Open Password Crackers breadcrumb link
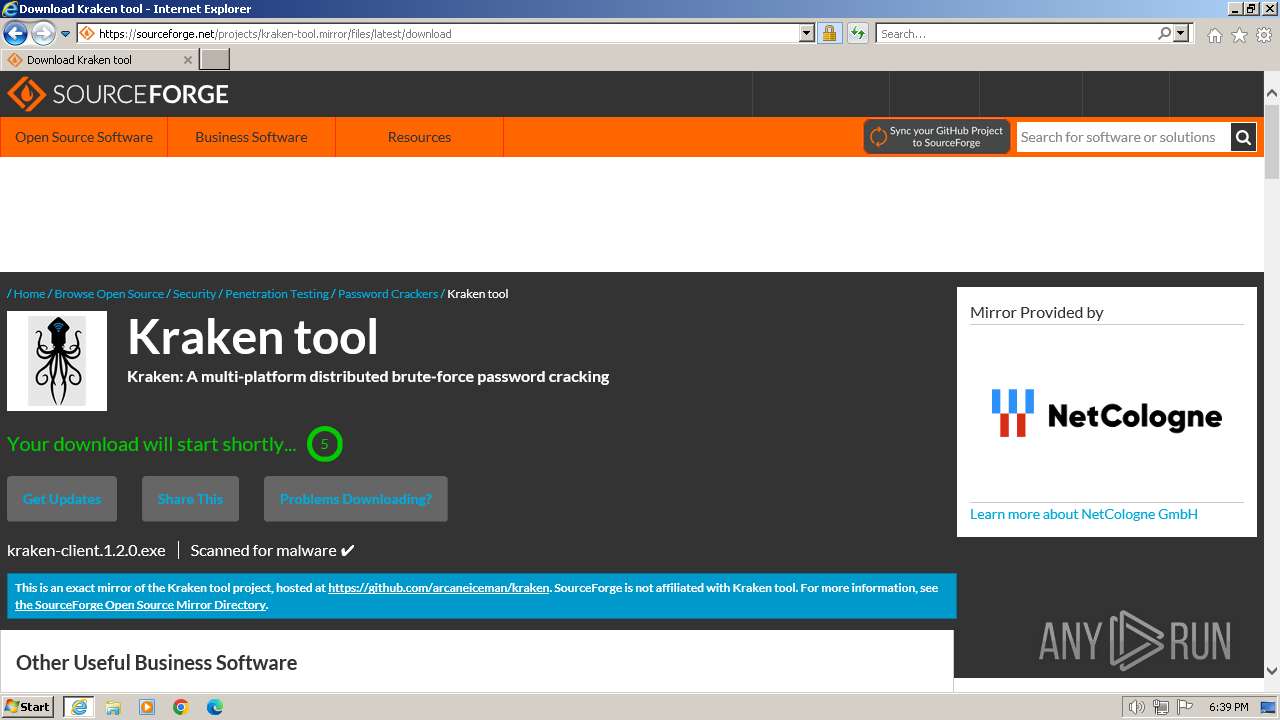The height and width of the screenshot is (720, 1280). 388,294
